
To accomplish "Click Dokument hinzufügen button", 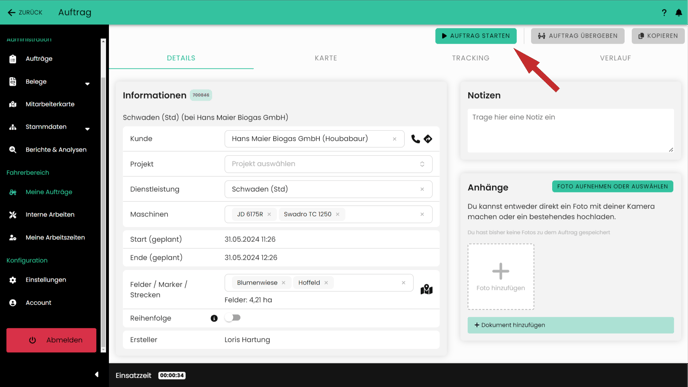I will [x=570, y=325].
